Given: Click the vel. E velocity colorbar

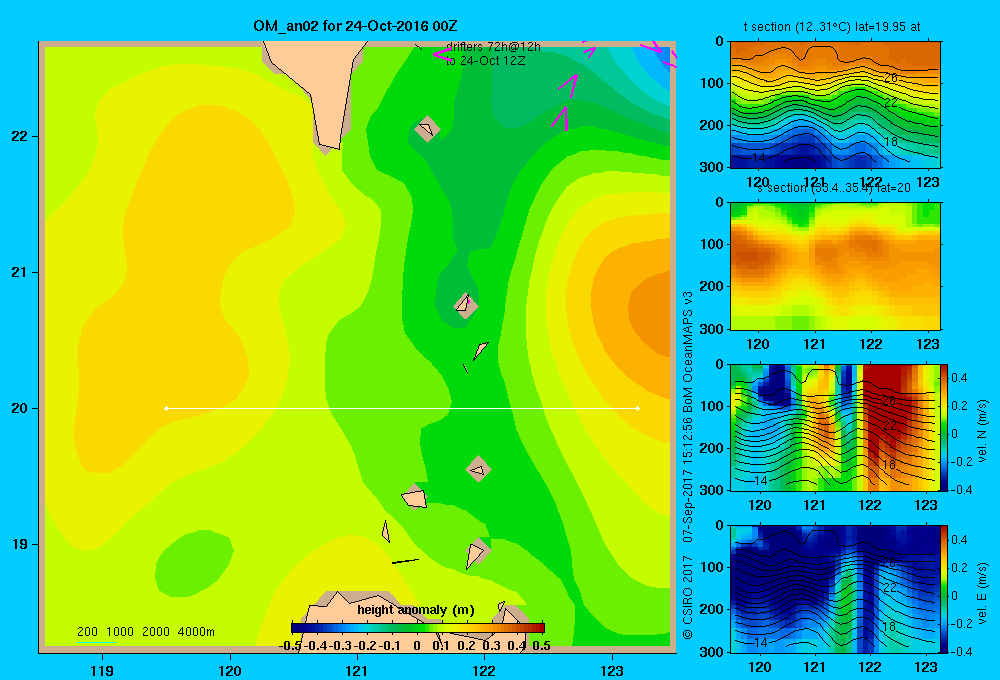Looking at the screenshot, I should (x=945, y=589).
